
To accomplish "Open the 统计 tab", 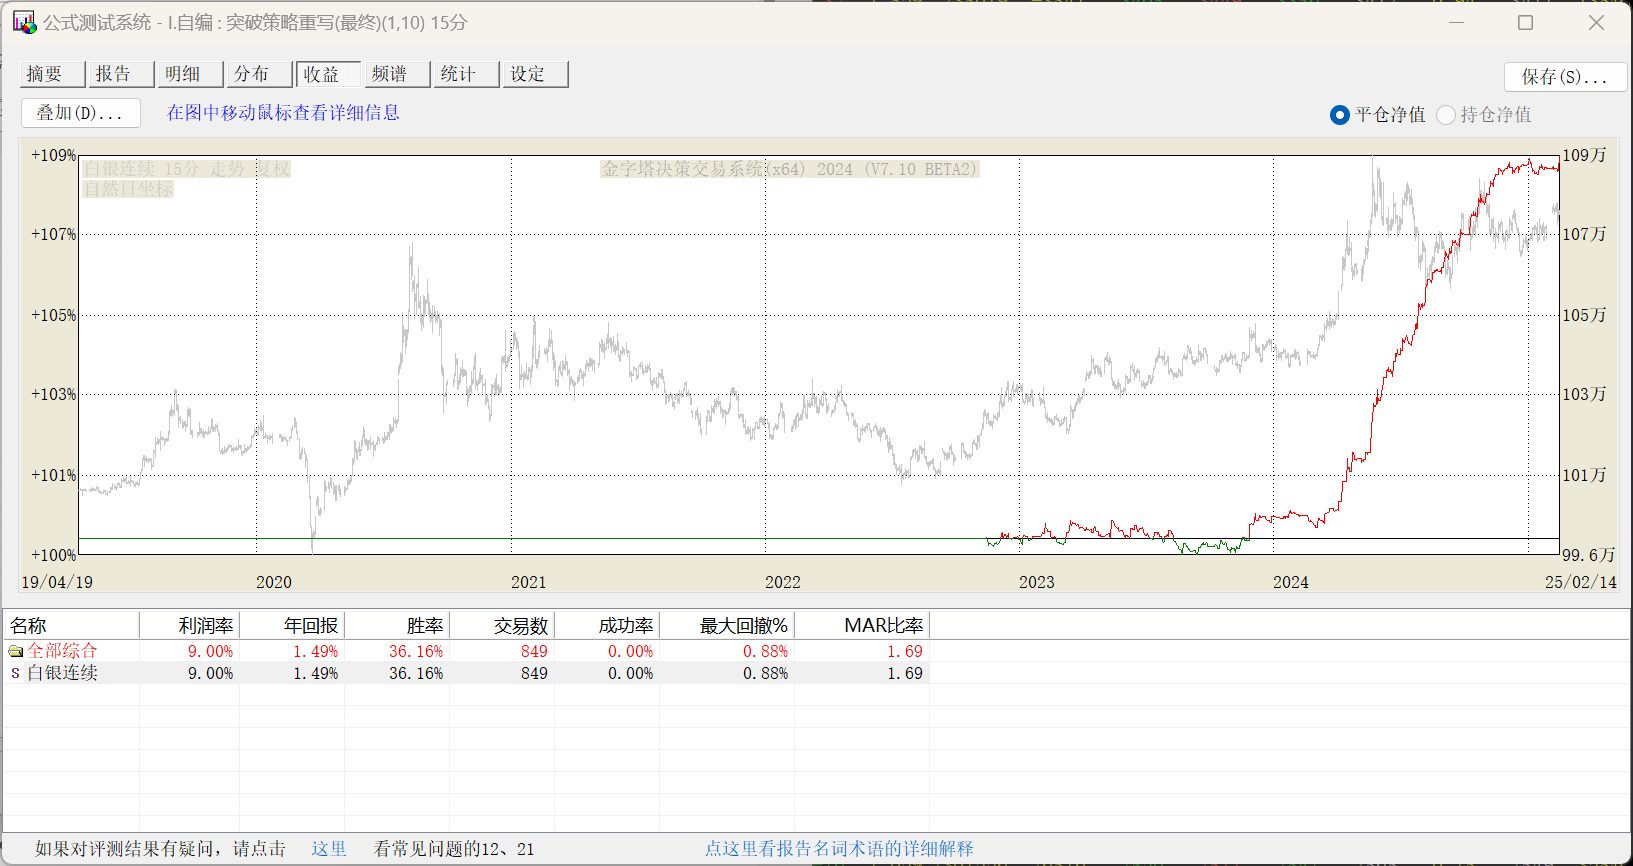I will pyautogui.click(x=467, y=74).
